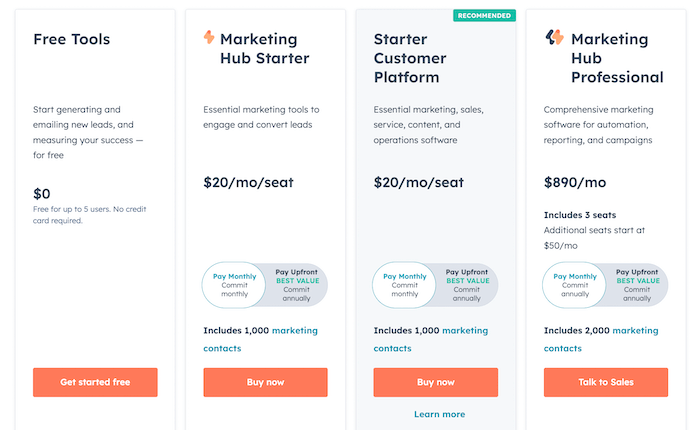The image size is (700, 430).
Task: Click the Starter Customer Platform title
Action: click(x=410, y=58)
